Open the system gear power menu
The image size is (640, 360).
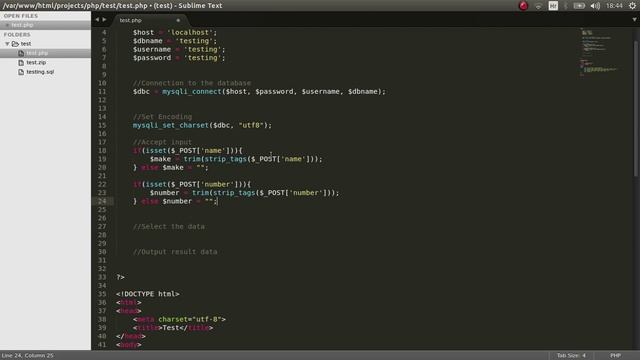pyautogui.click(x=632, y=6)
